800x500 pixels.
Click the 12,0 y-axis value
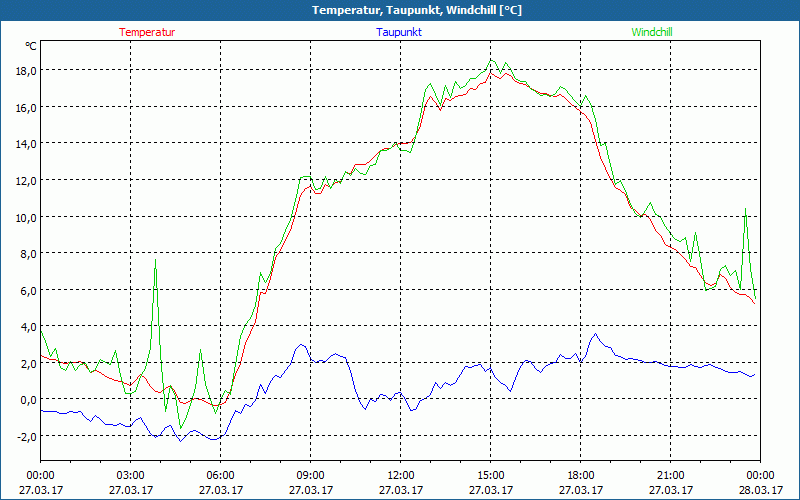tap(26, 181)
